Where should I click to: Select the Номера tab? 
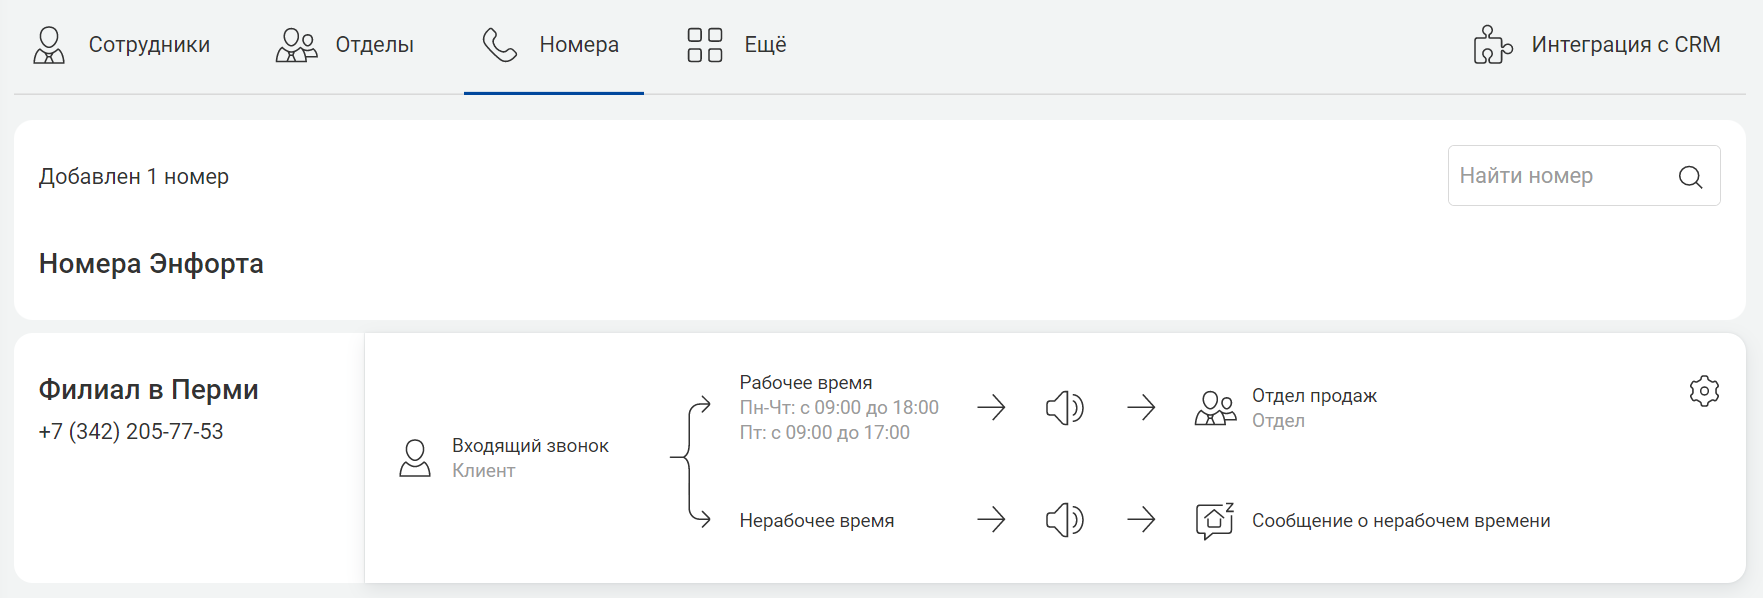(552, 45)
